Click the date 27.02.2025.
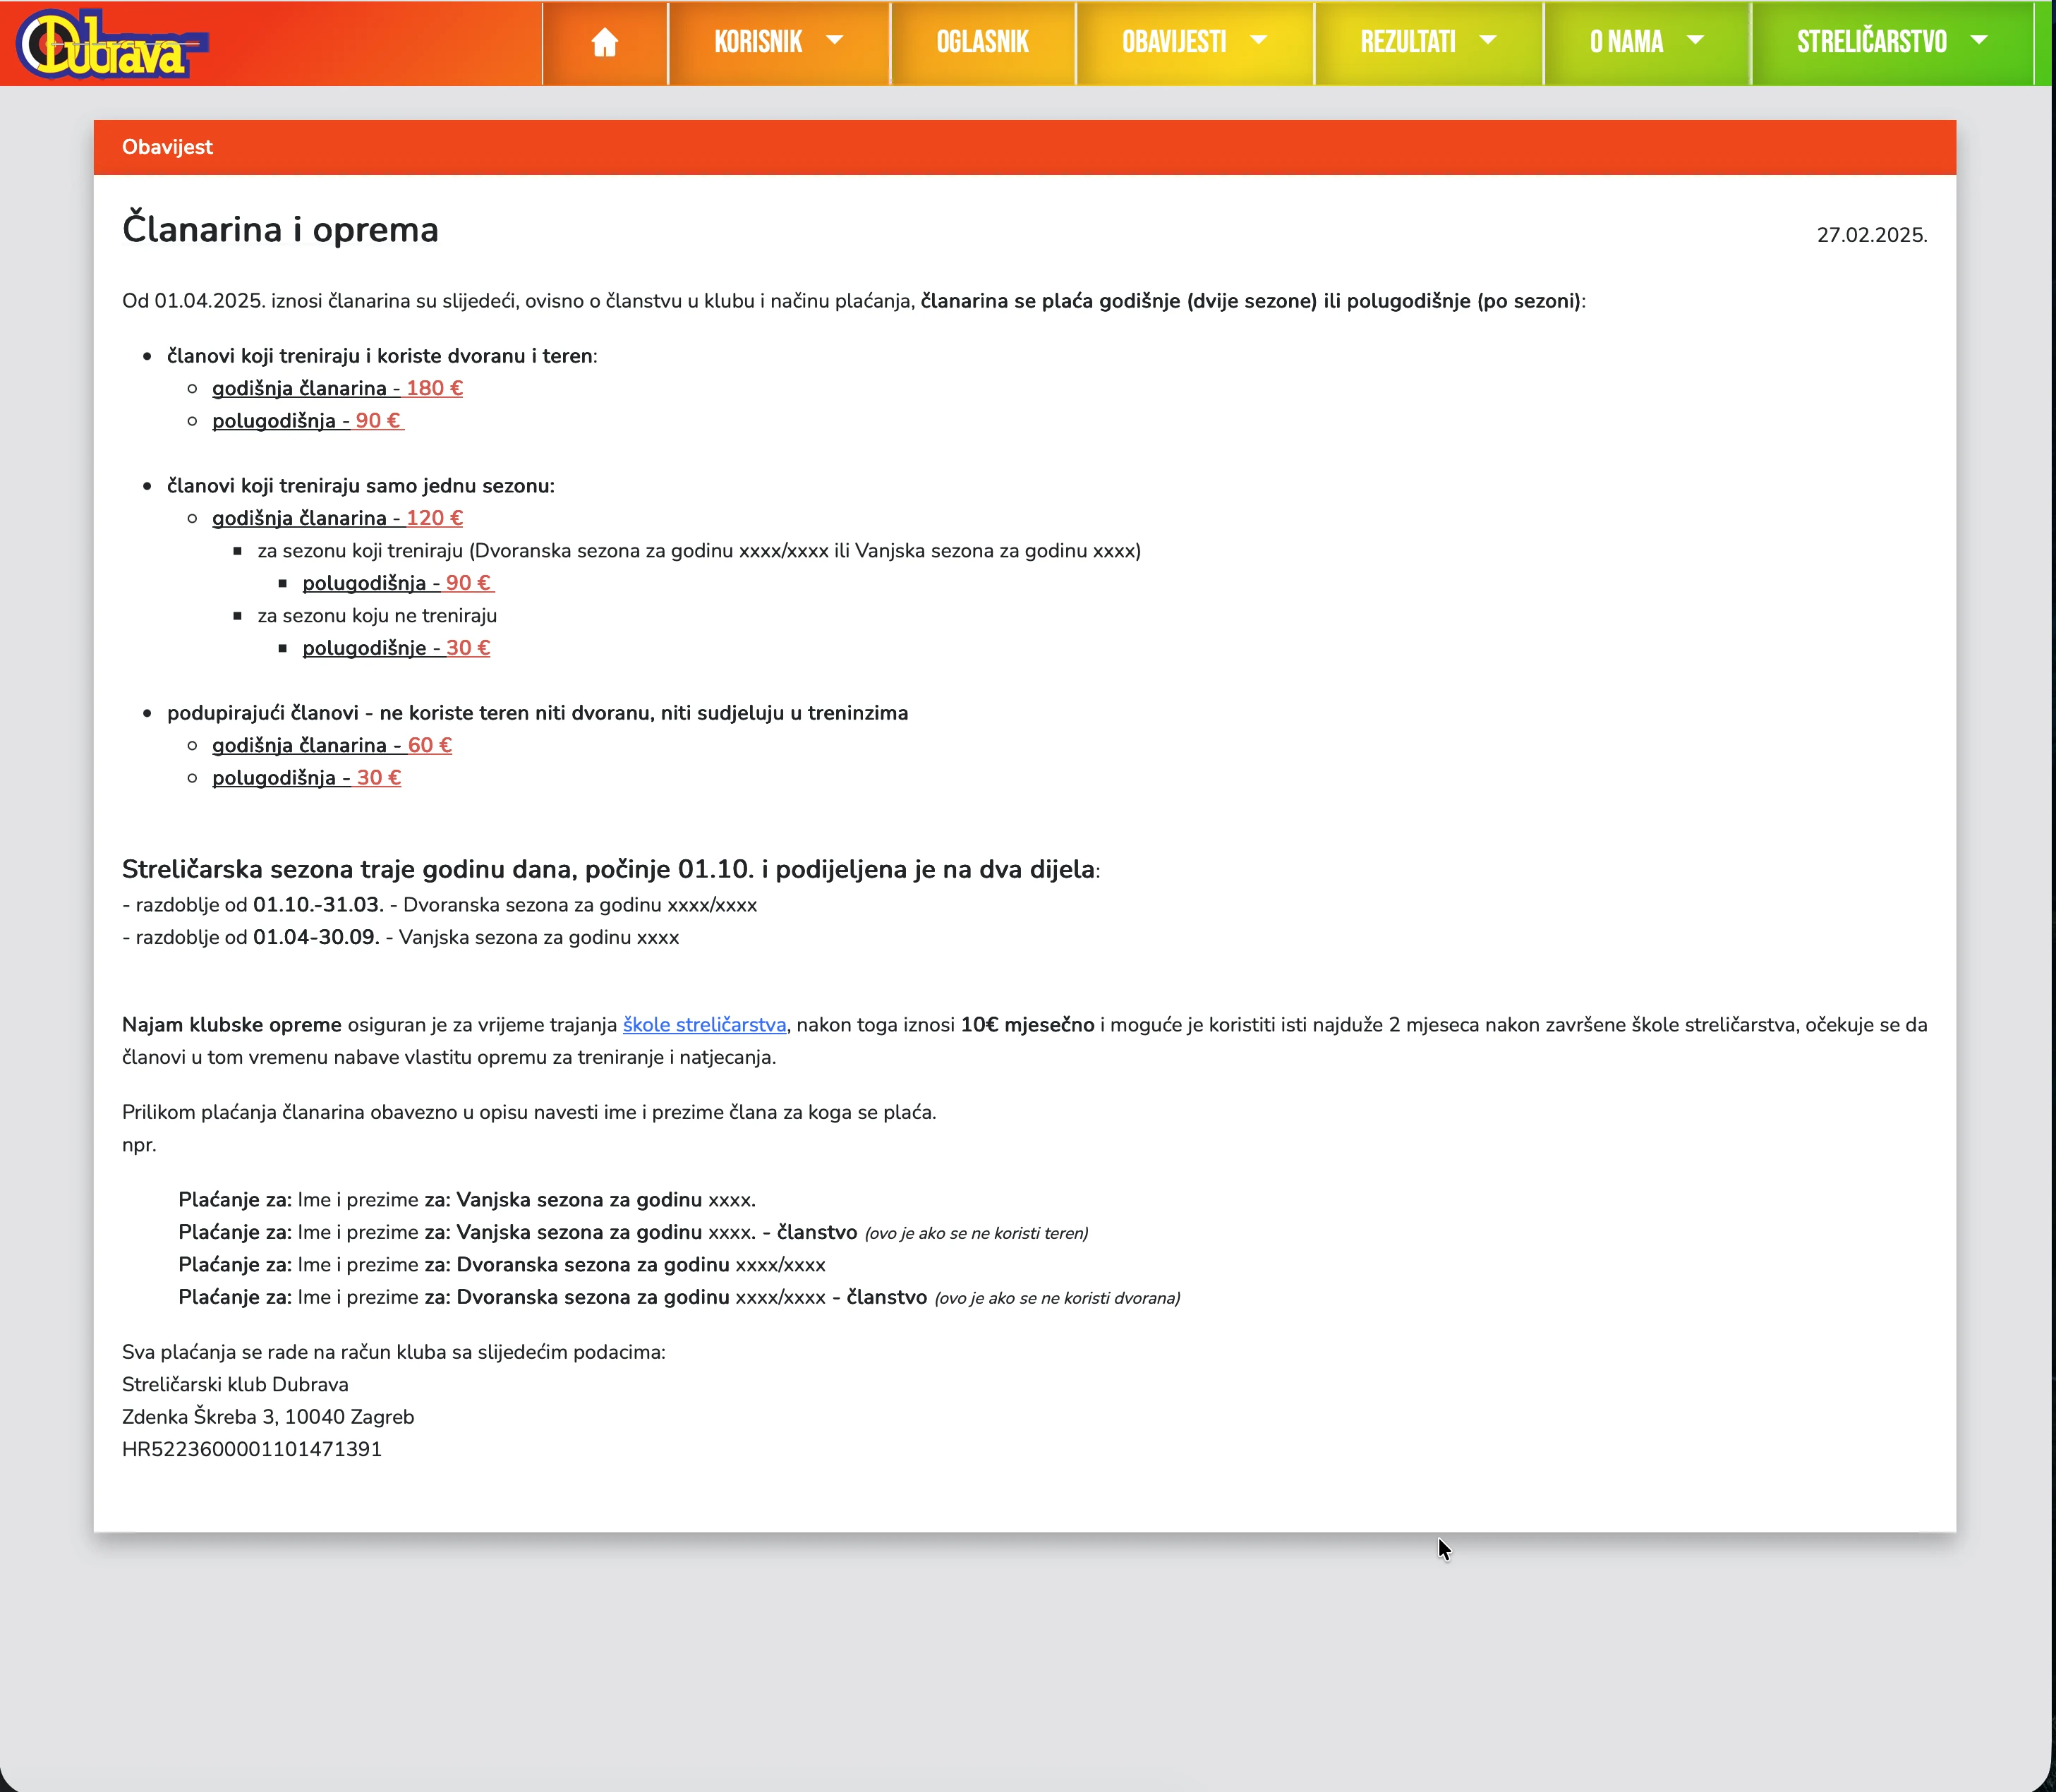Screen dimensions: 2056x1792 (1871, 235)
